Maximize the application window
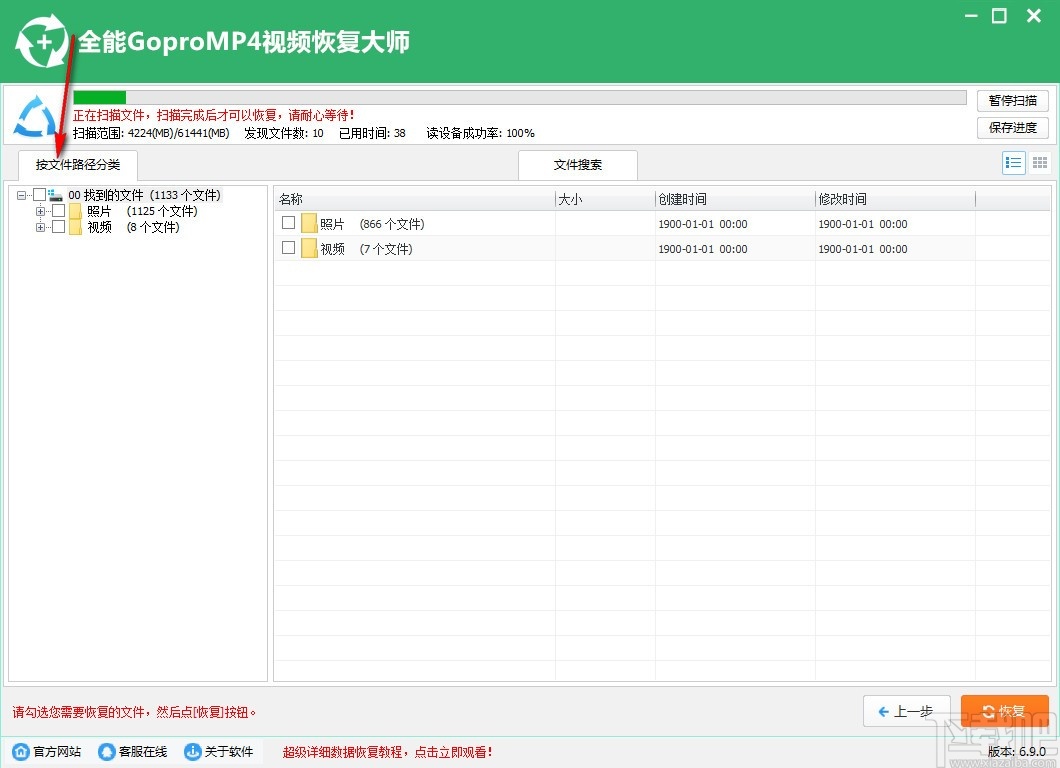The height and width of the screenshot is (768, 1060). pyautogui.click(x=999, y=16)
